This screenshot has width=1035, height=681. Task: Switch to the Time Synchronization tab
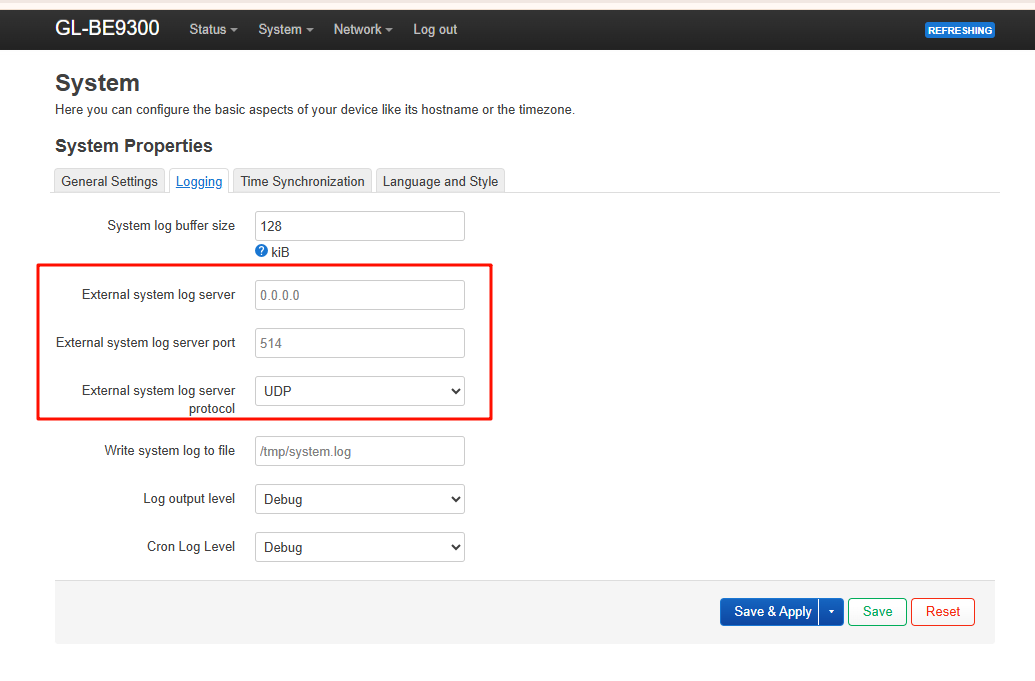point(302,181)
